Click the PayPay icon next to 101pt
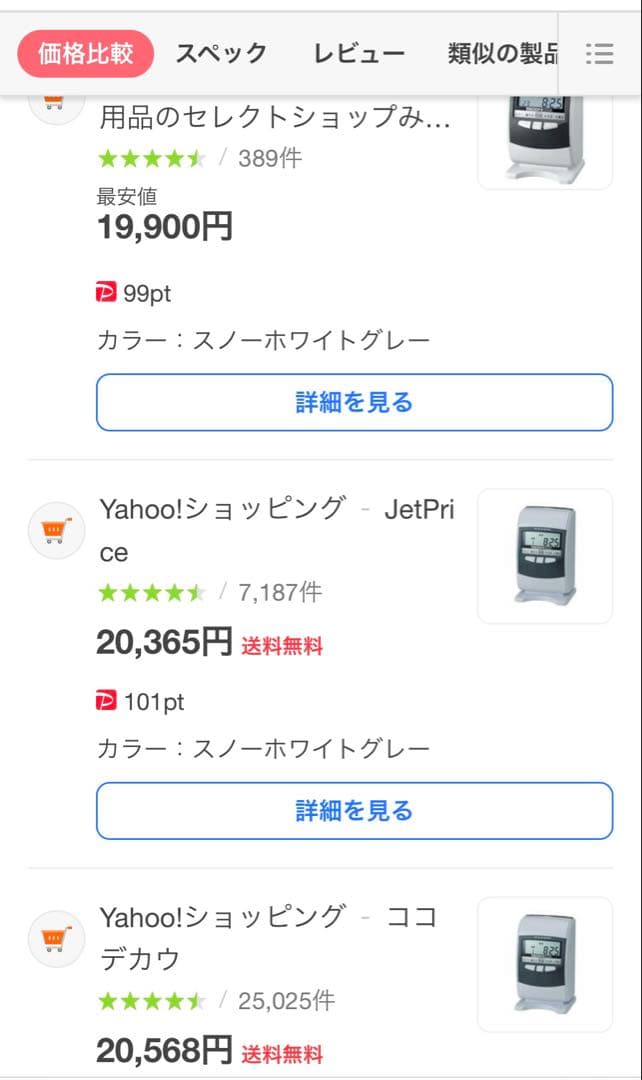The width and height of the screenshot is (642, 1080). point(105,702)
